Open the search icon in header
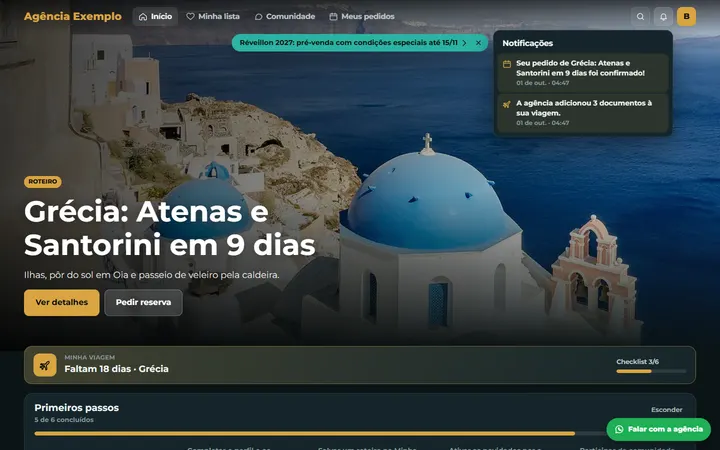720x450 pixels. 640,17
